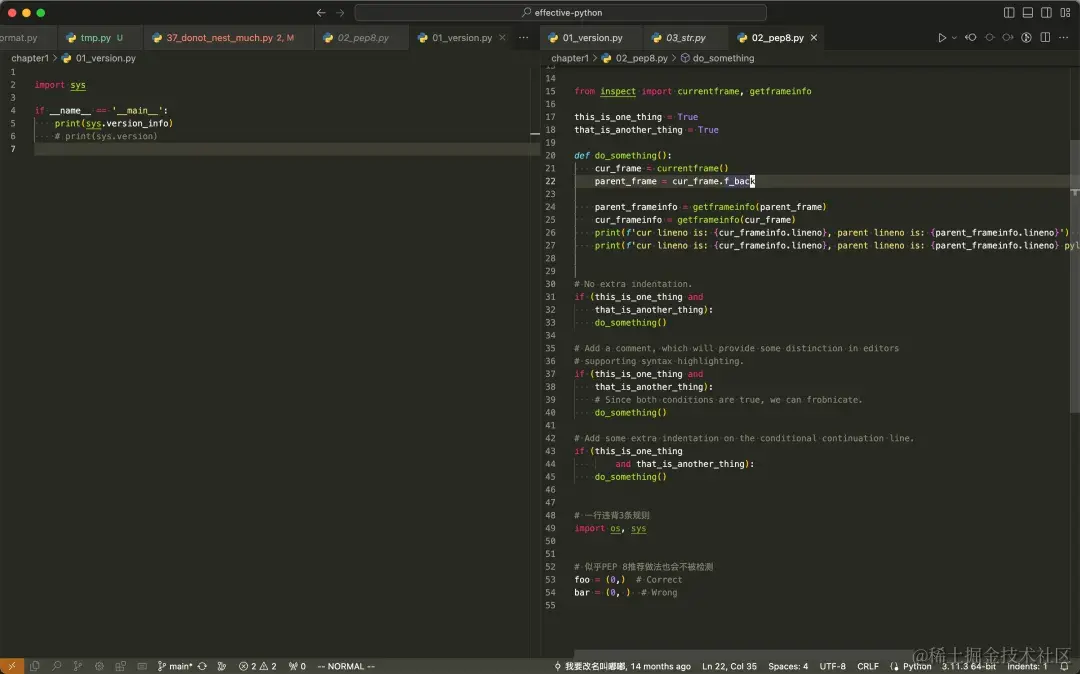1080x674 pixels.
Task: Open 01_version.py breadcrumb item
Action: 98,59
